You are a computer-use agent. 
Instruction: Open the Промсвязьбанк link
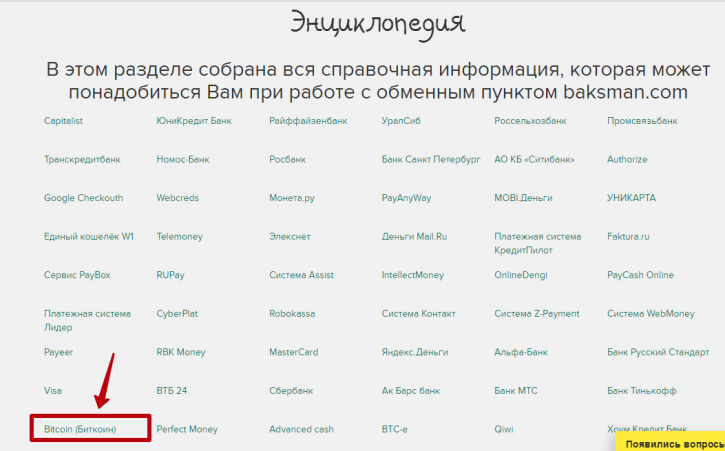click(x=642, y=121)
